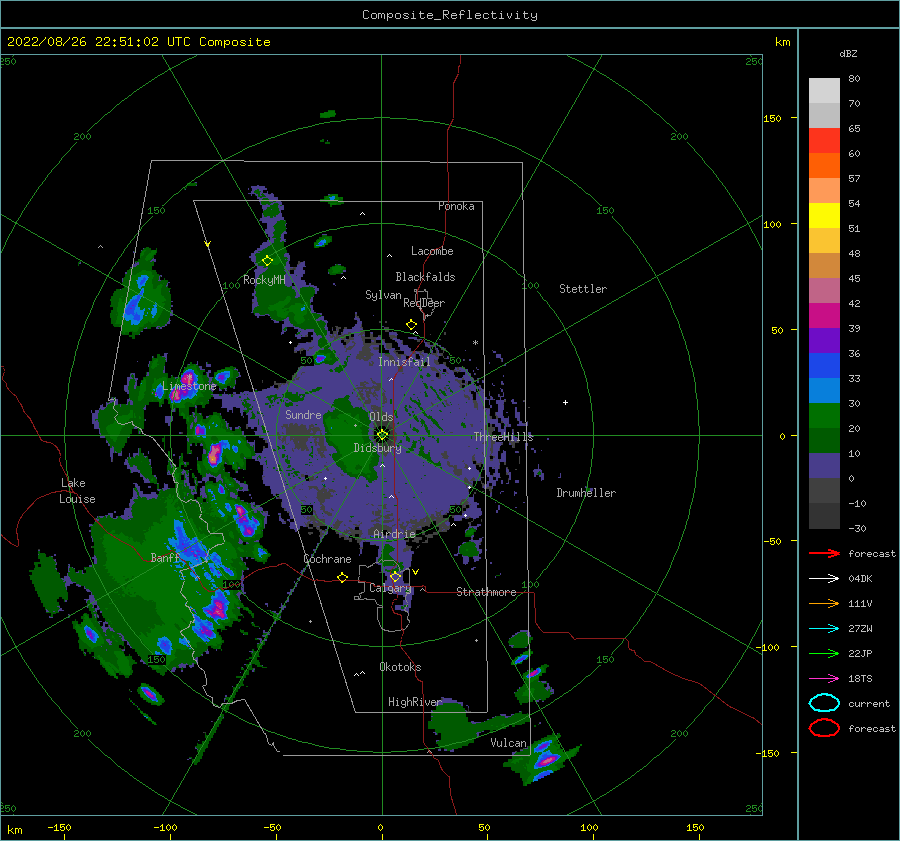This screenshot has height=841, width=900.
Task: Click the Strathmore label
Action: [486, 592]
